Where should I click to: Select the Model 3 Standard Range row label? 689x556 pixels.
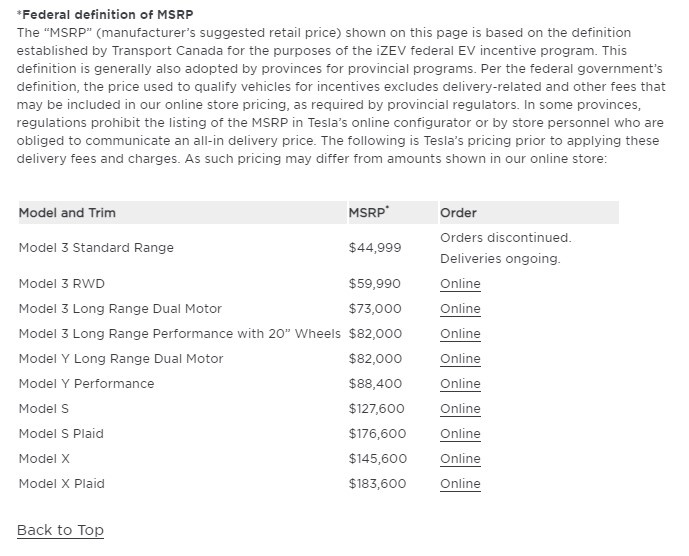96,248
